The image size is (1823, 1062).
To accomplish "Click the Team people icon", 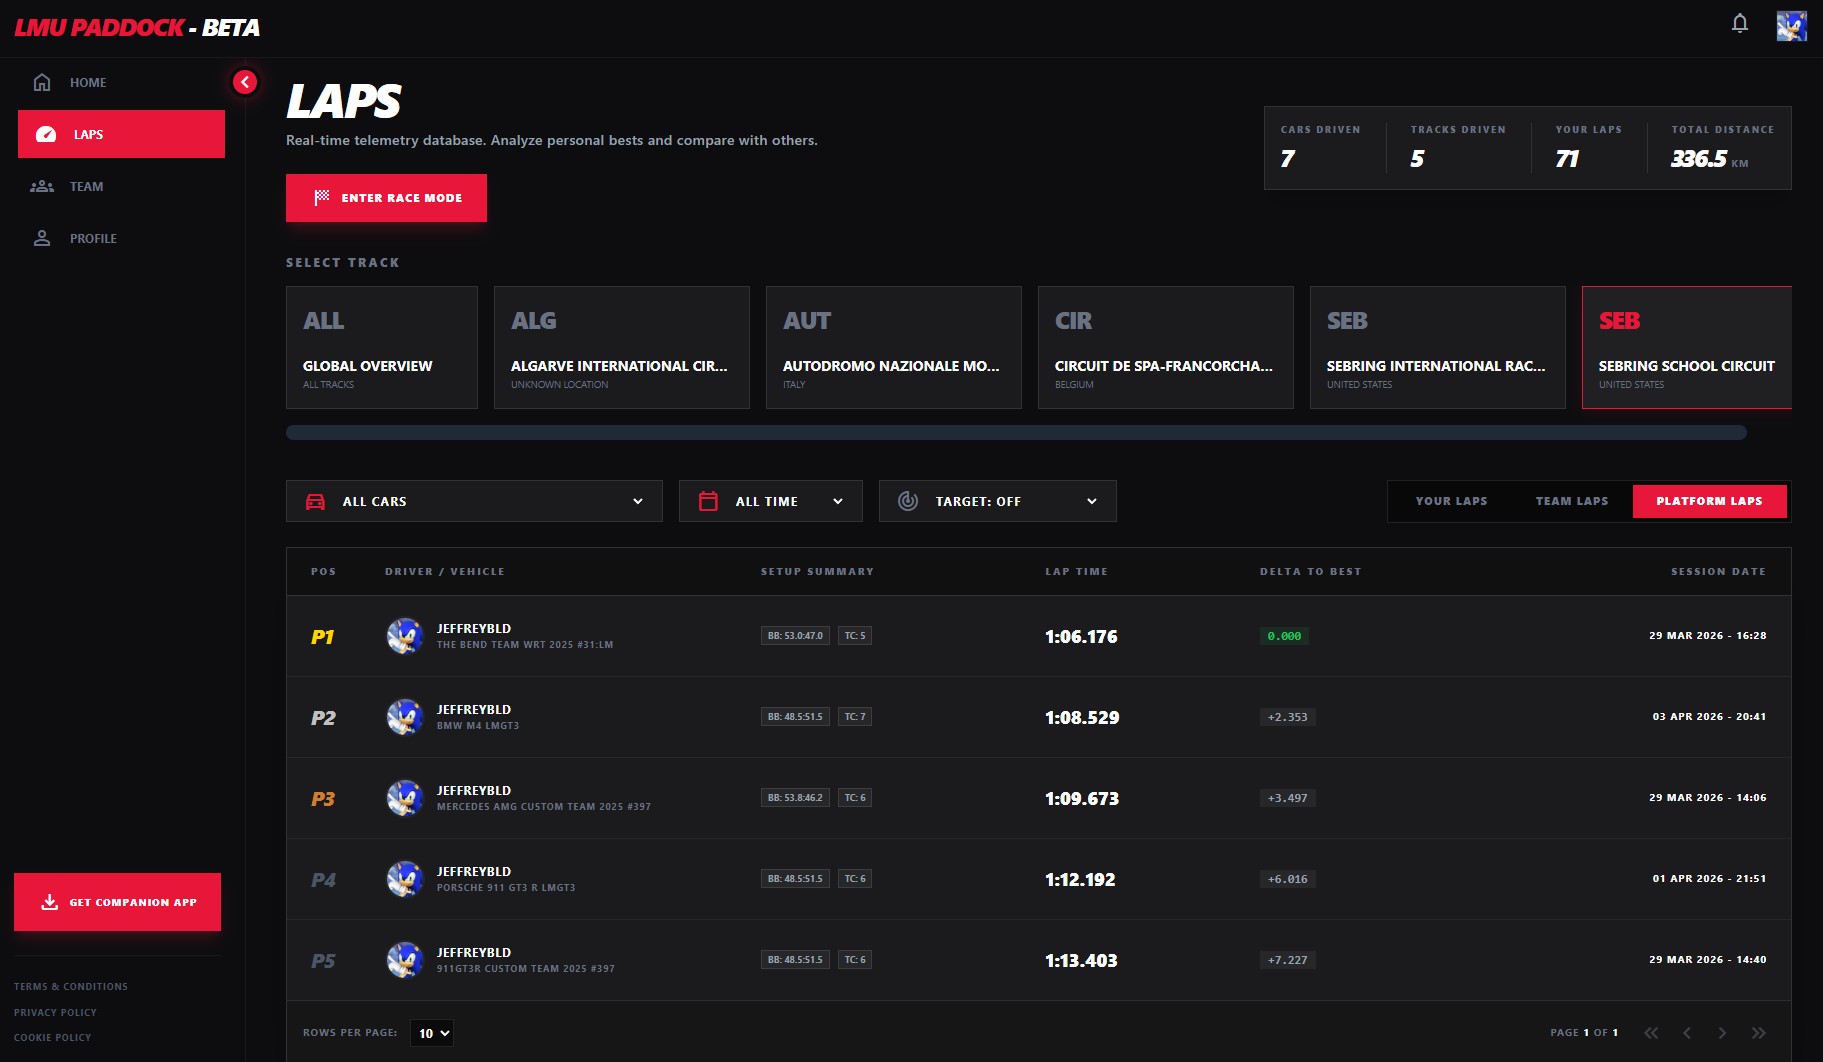I will coord(42,187).
